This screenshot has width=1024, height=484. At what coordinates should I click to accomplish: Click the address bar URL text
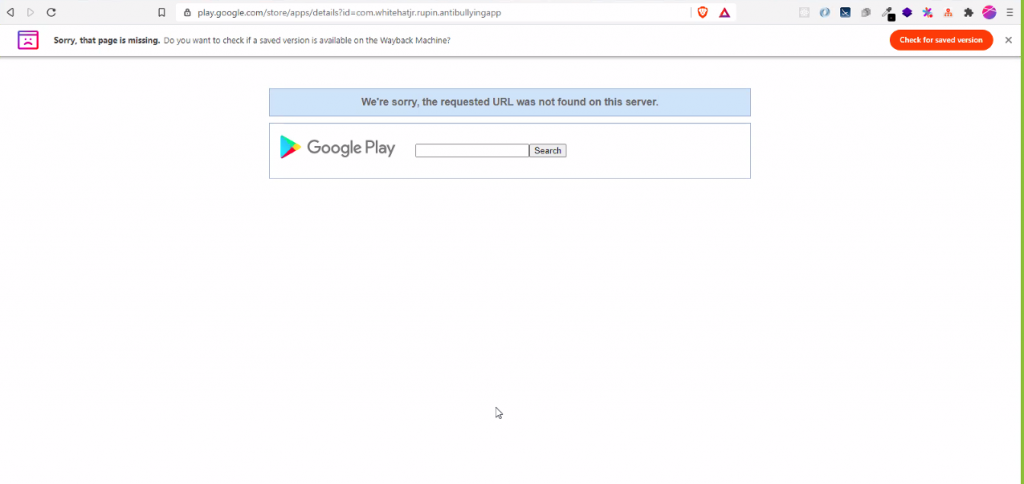[x=349, y=12]
